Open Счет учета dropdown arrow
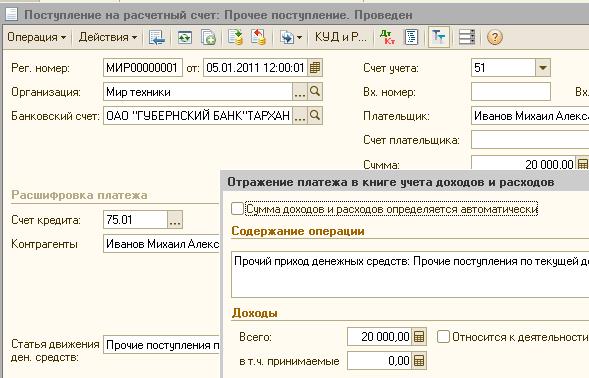The image size is (589, 378). coord(543,68)
